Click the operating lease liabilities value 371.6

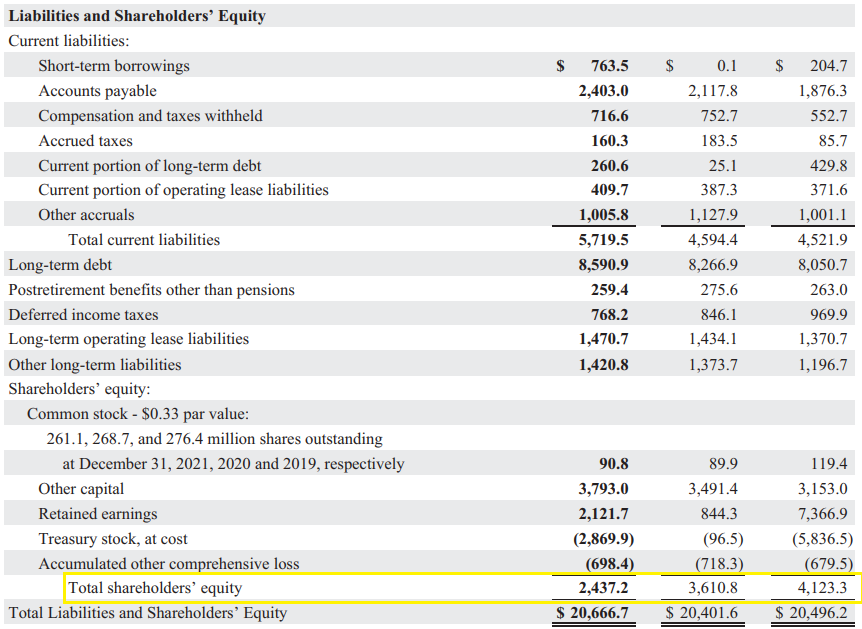coord(828,190)
